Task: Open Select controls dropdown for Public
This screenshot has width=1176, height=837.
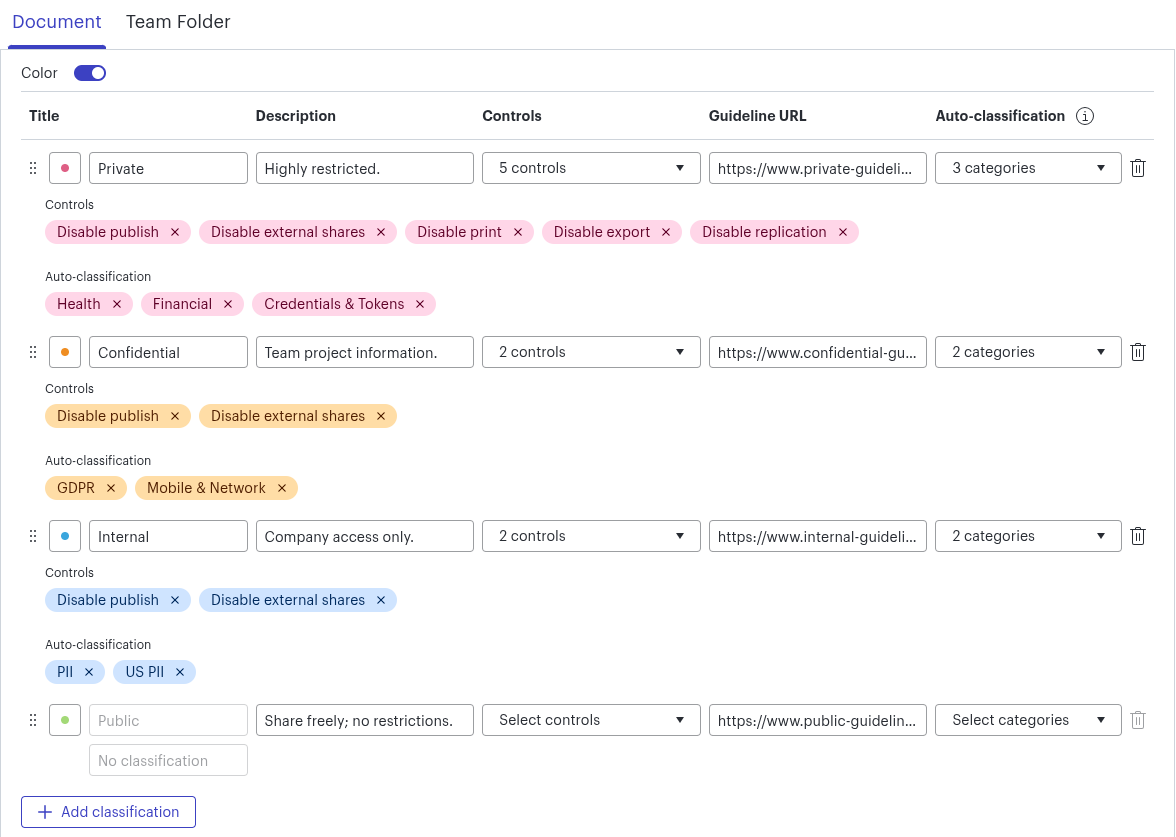Action: pyautogui.click(x=591, y=720)
